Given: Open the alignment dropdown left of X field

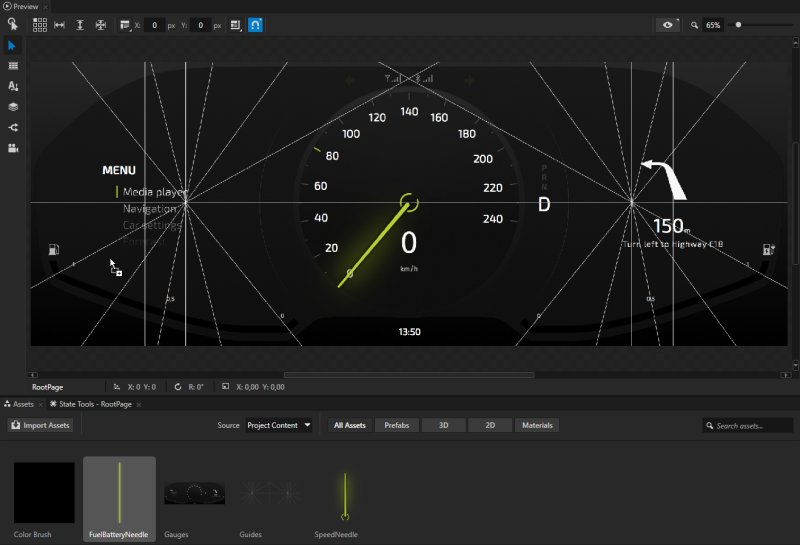Looking at the screenshot, I should [x=126, y=25].
